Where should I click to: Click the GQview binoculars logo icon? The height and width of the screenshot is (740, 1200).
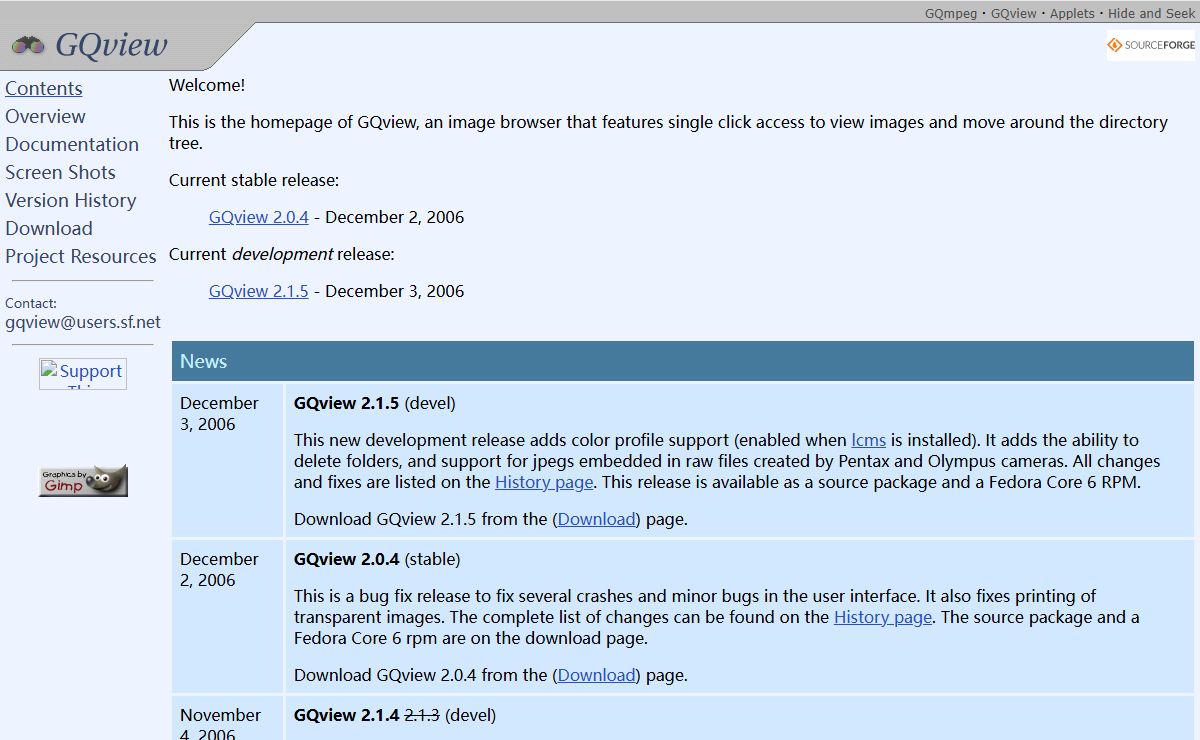[x=28, y=45]
